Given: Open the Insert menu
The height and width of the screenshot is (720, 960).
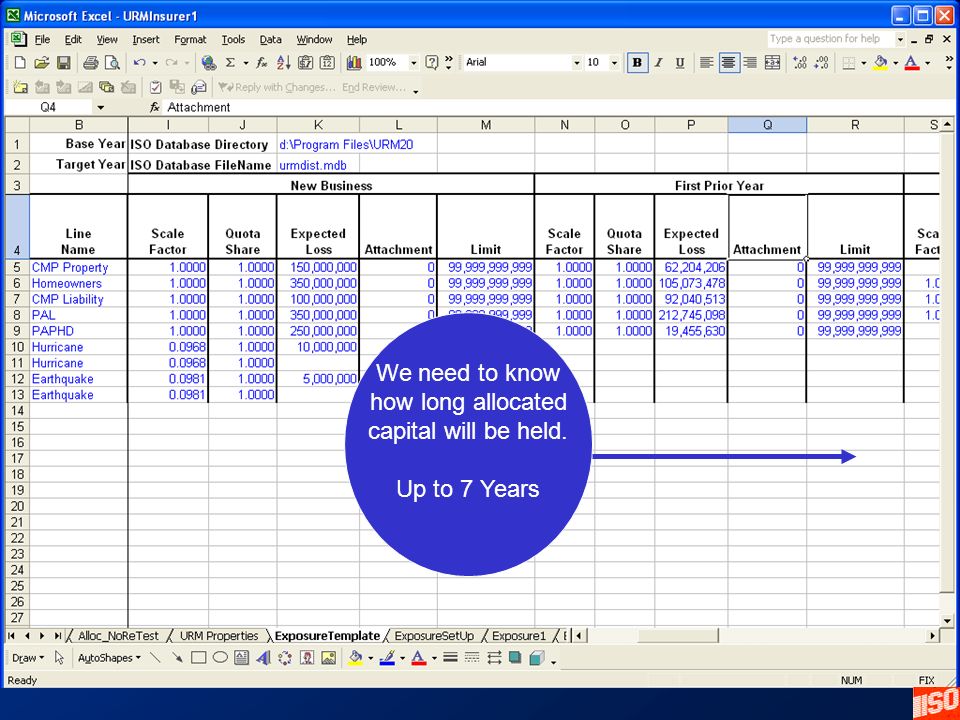Looking at the screenshot, I should pos(146,40).
